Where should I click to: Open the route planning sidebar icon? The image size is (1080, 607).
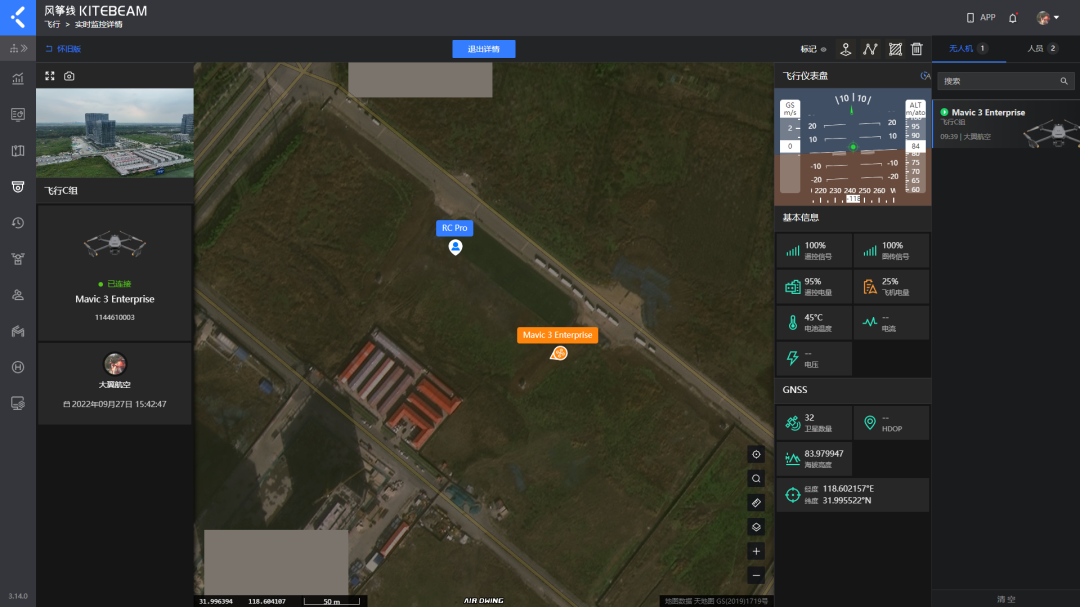pos(18,331)
